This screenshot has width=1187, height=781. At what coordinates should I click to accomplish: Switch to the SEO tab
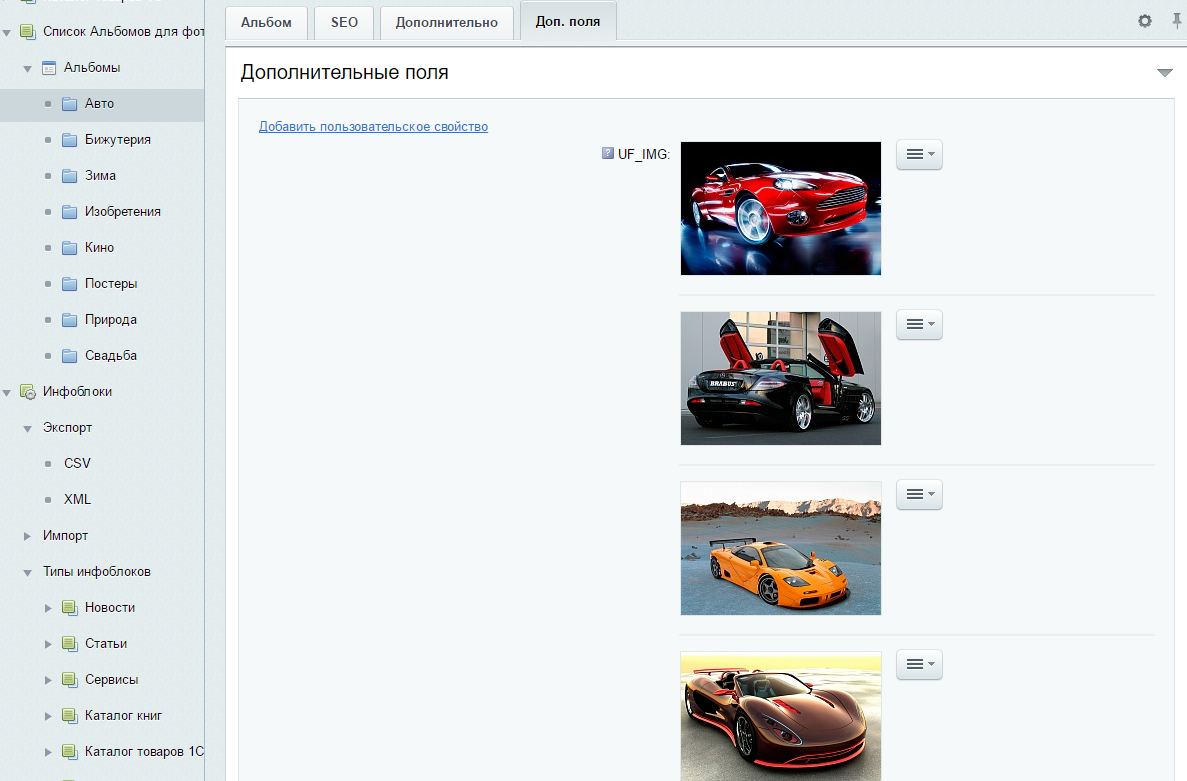[344, 22]
